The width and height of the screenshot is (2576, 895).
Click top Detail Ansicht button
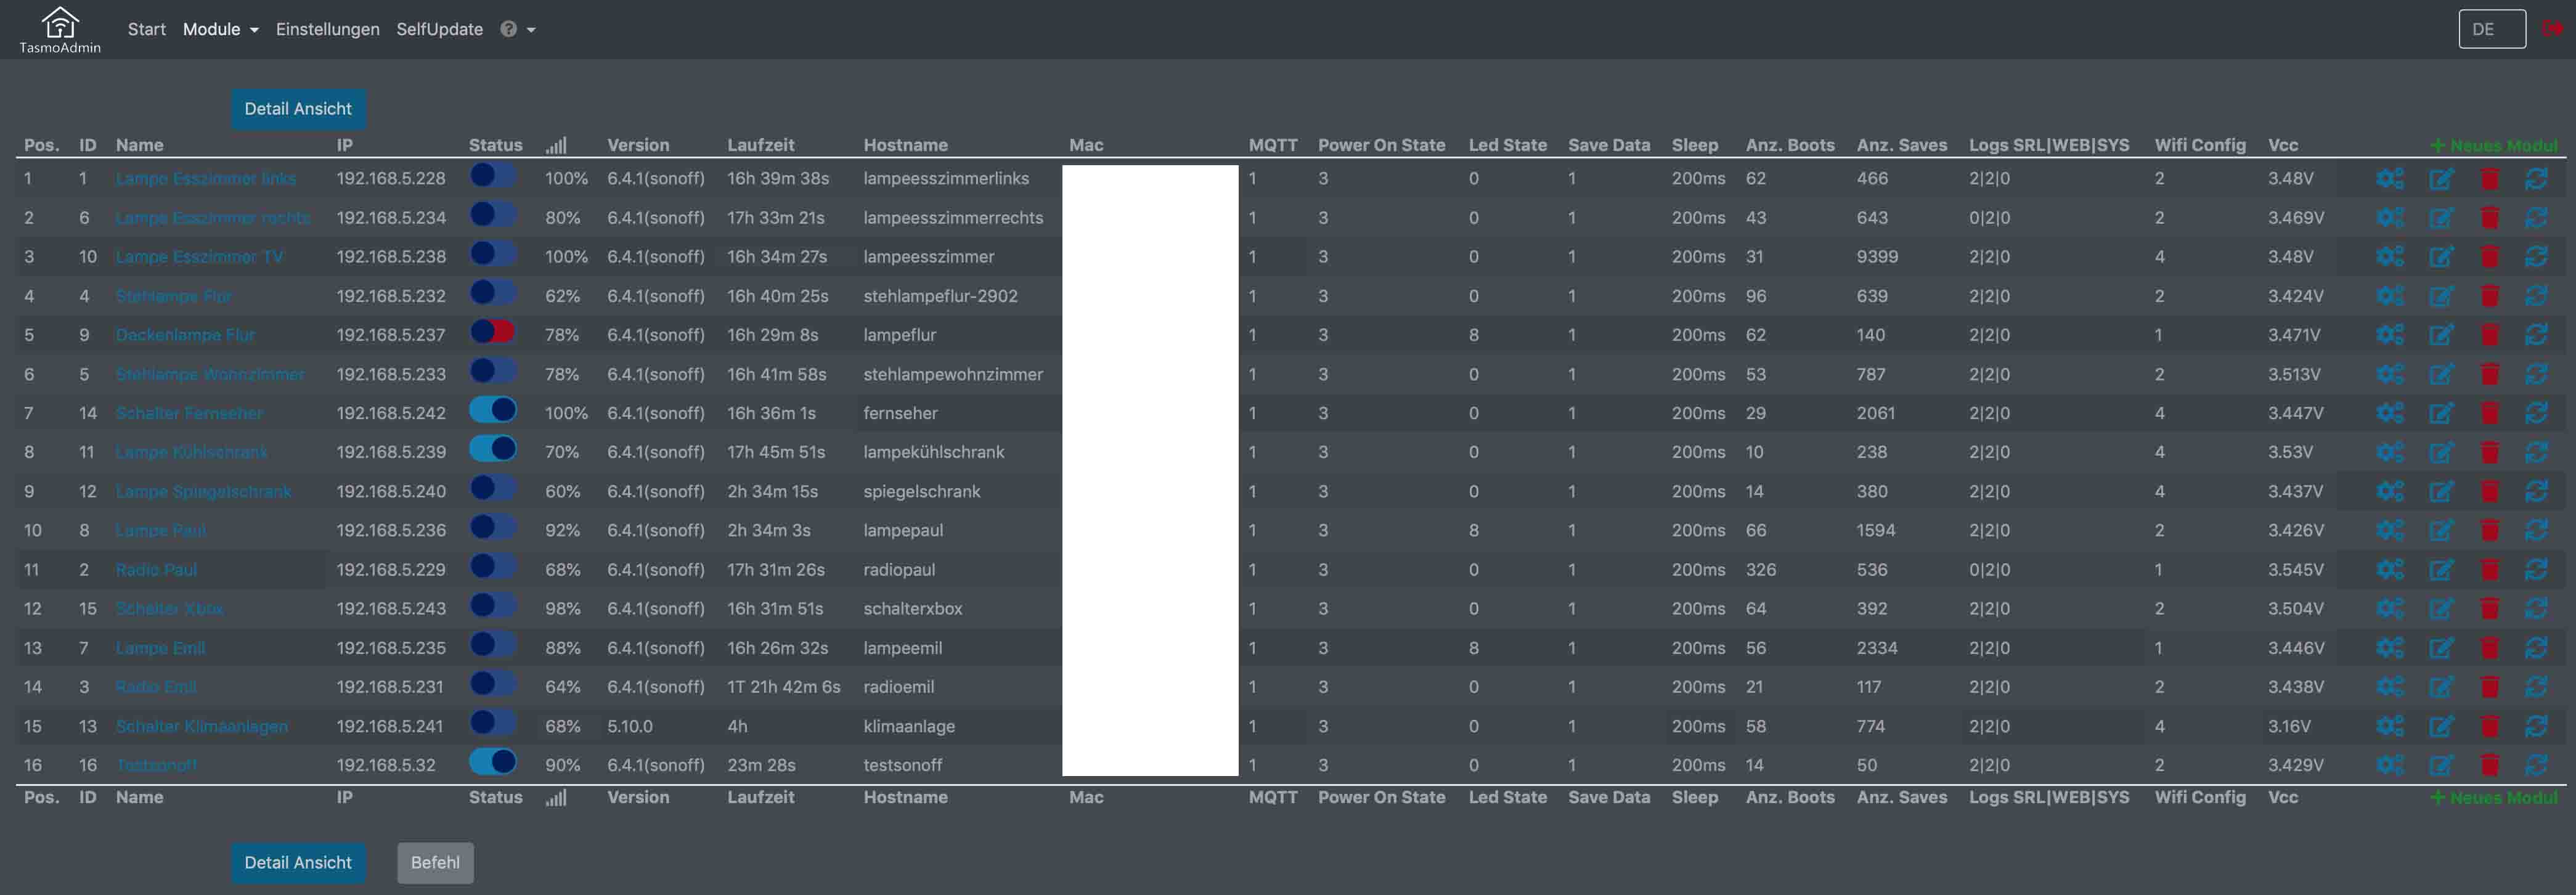[x=298, y=109]
